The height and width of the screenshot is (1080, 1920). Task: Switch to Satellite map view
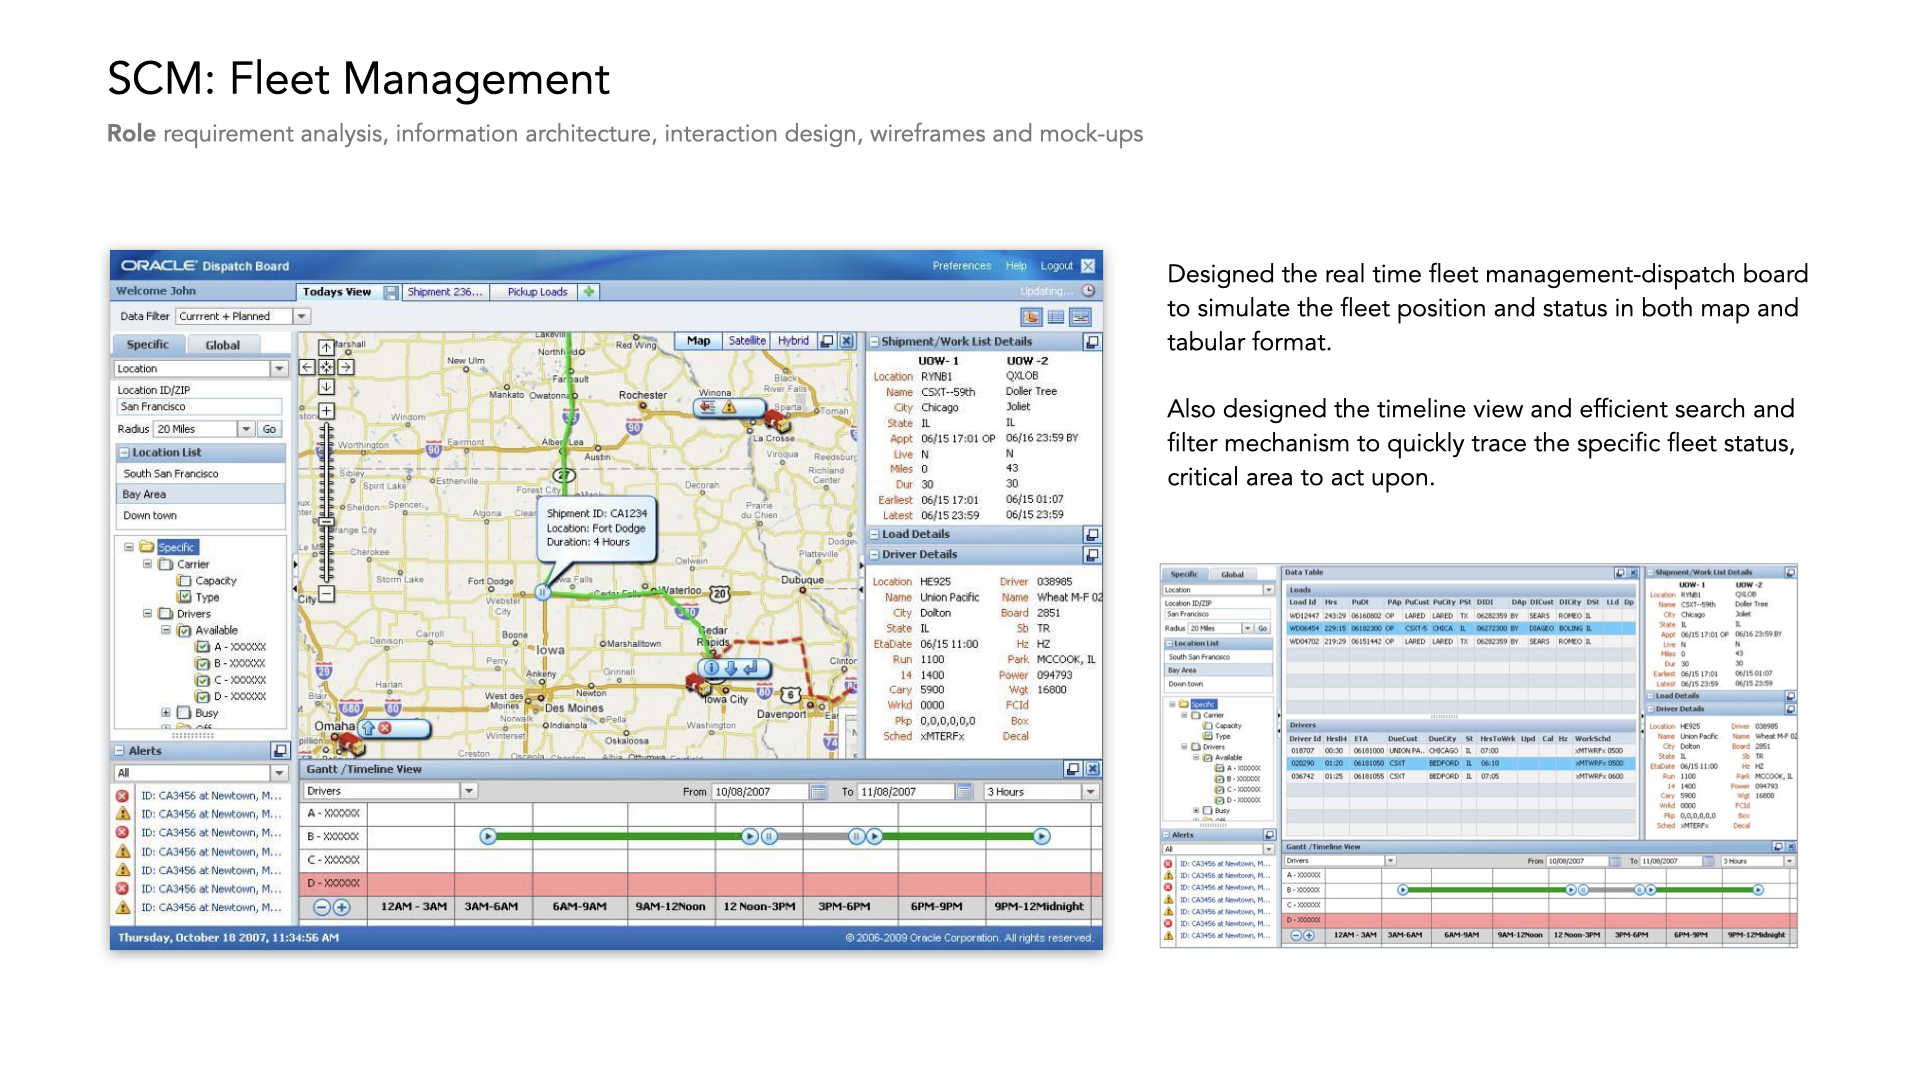click(746, 341)
